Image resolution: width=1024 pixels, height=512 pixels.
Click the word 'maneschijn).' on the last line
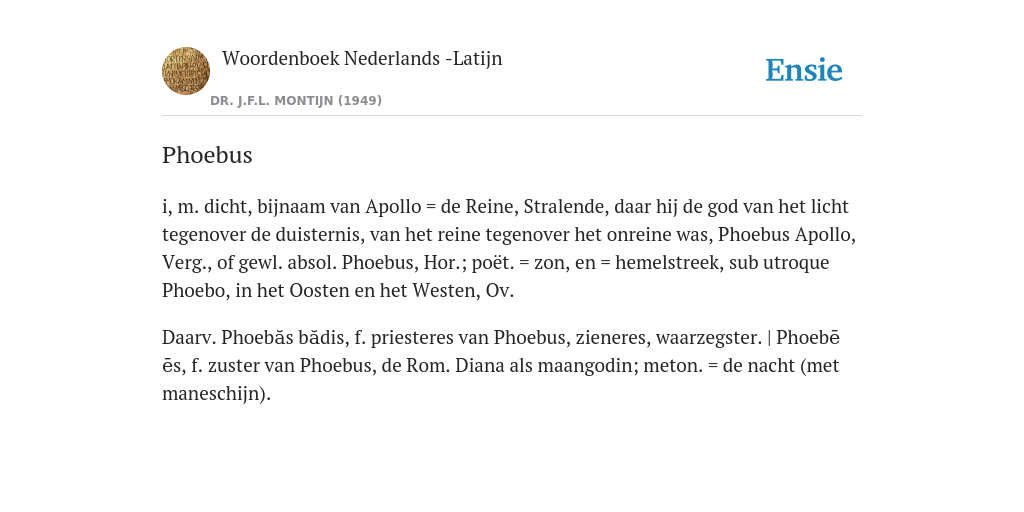point(216,394)
